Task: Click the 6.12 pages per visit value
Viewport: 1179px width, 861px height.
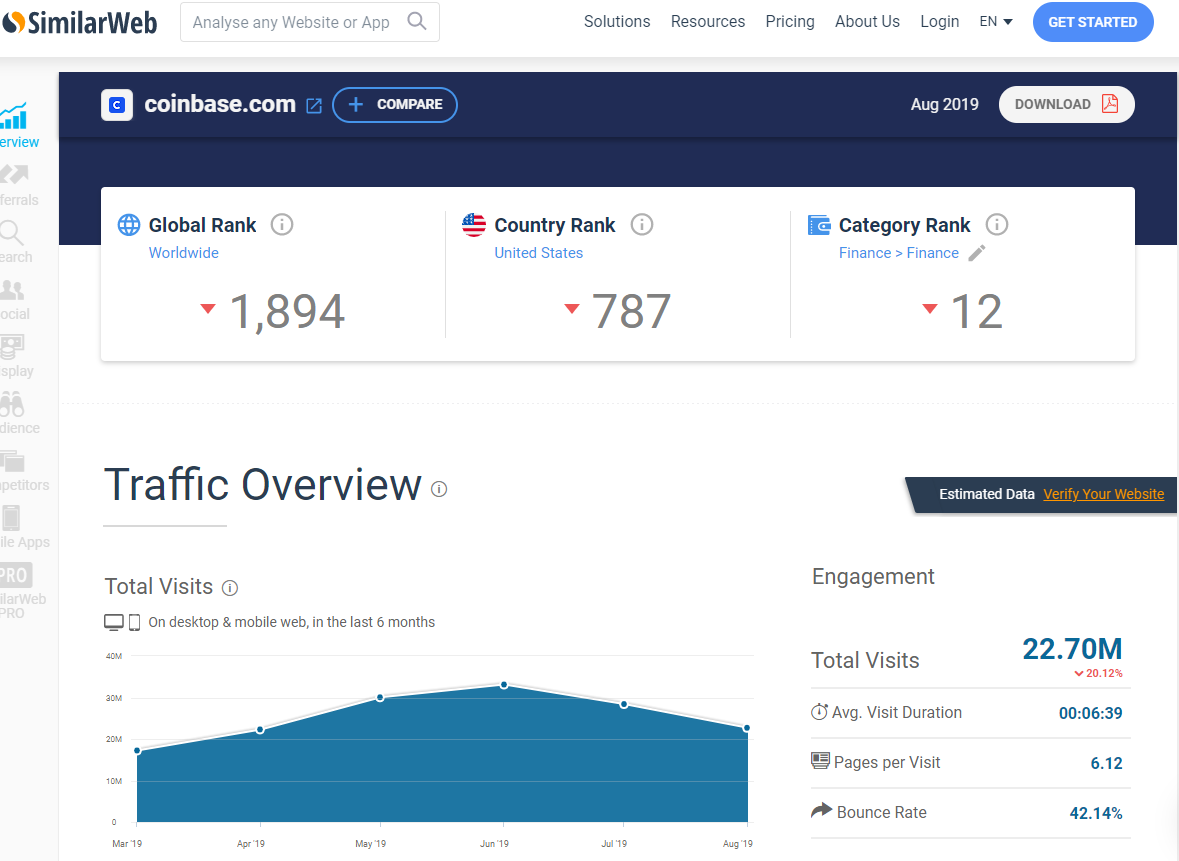Action: coord(1106,763)
